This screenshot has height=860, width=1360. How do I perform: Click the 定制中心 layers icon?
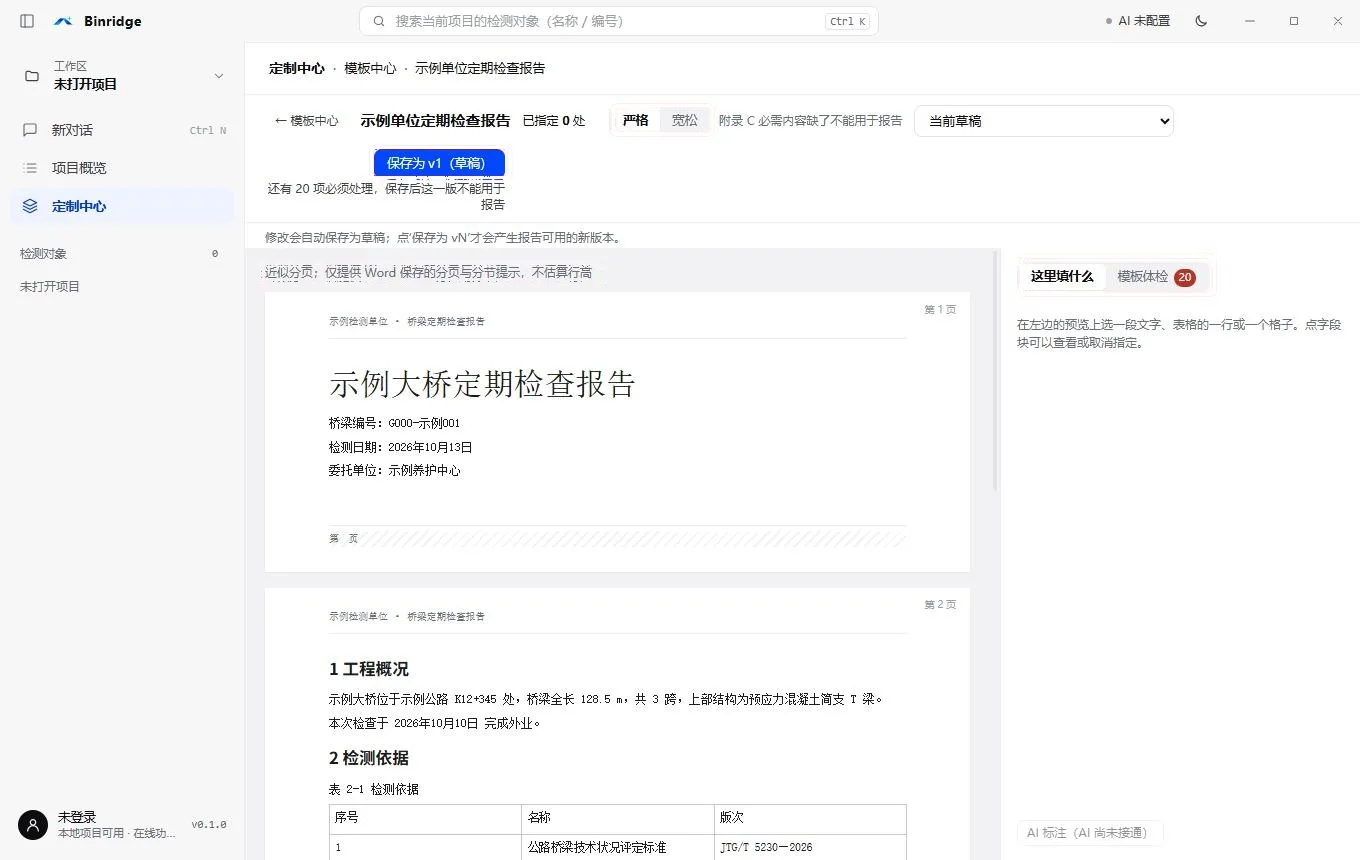pyautogui.click(x=30, y=206)
